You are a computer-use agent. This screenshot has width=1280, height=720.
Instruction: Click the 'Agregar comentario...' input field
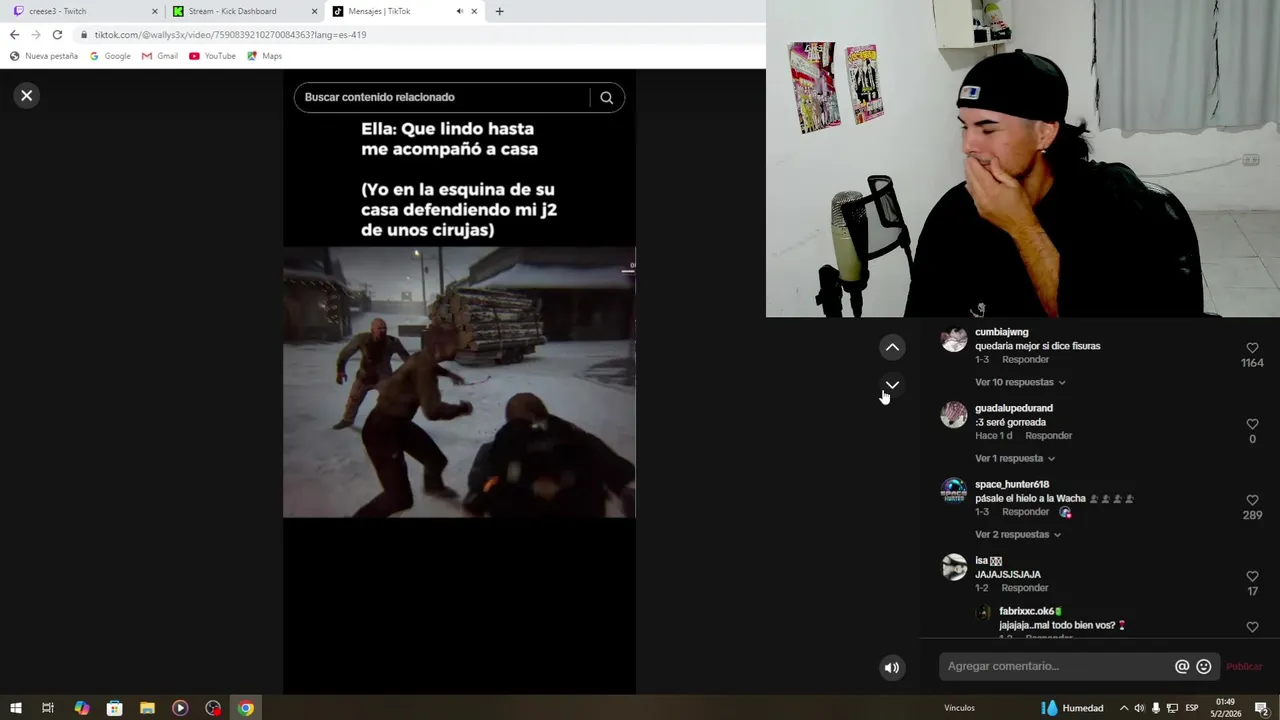[x=1055, y=666]
